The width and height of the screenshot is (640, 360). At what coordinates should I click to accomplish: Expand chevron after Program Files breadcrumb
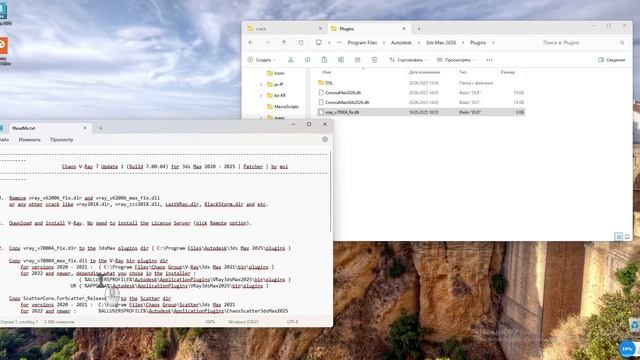384,42
